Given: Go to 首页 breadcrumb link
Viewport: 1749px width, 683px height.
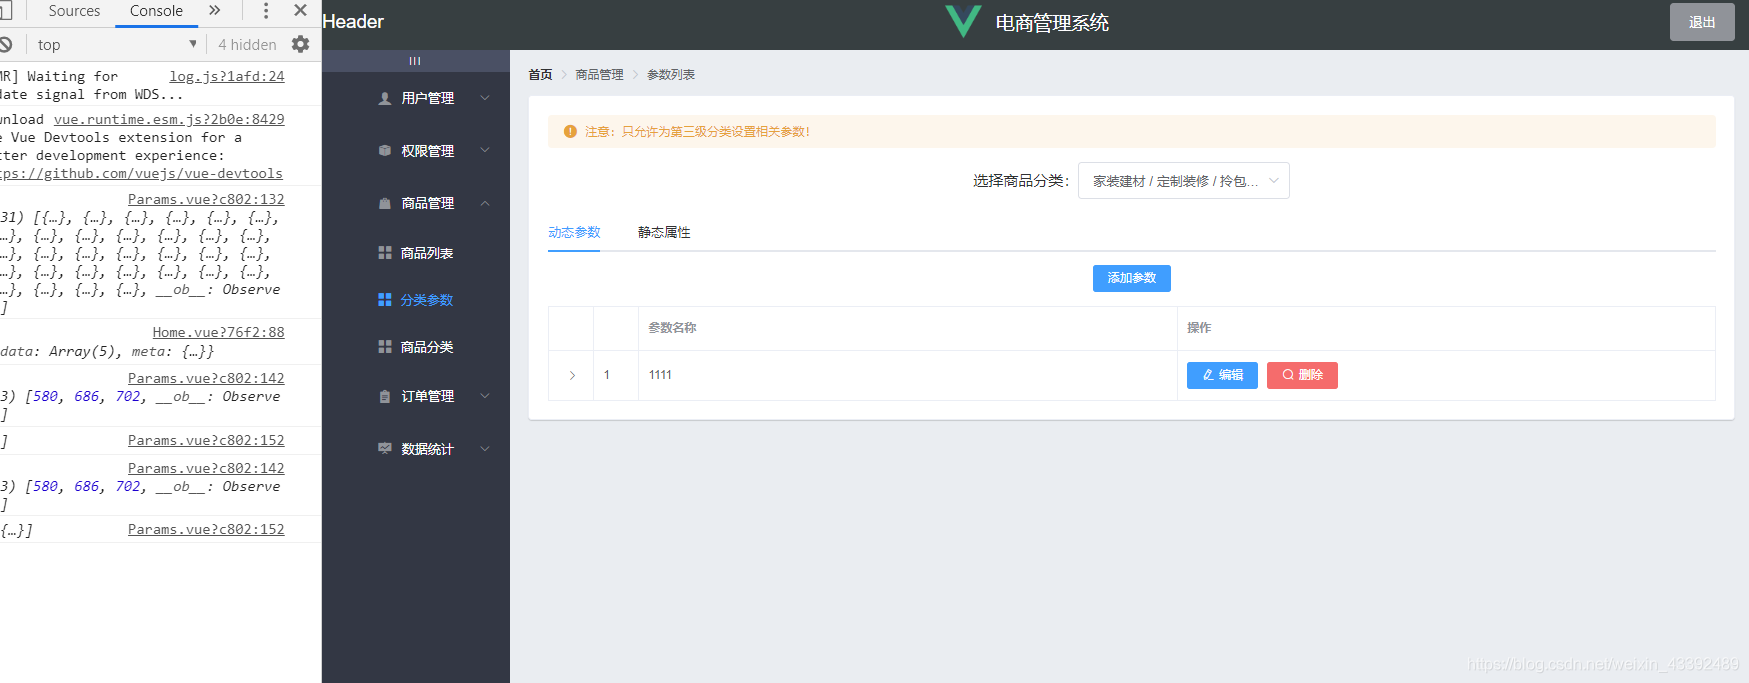Looking at the screenshot, I should (x=540, y=75).
